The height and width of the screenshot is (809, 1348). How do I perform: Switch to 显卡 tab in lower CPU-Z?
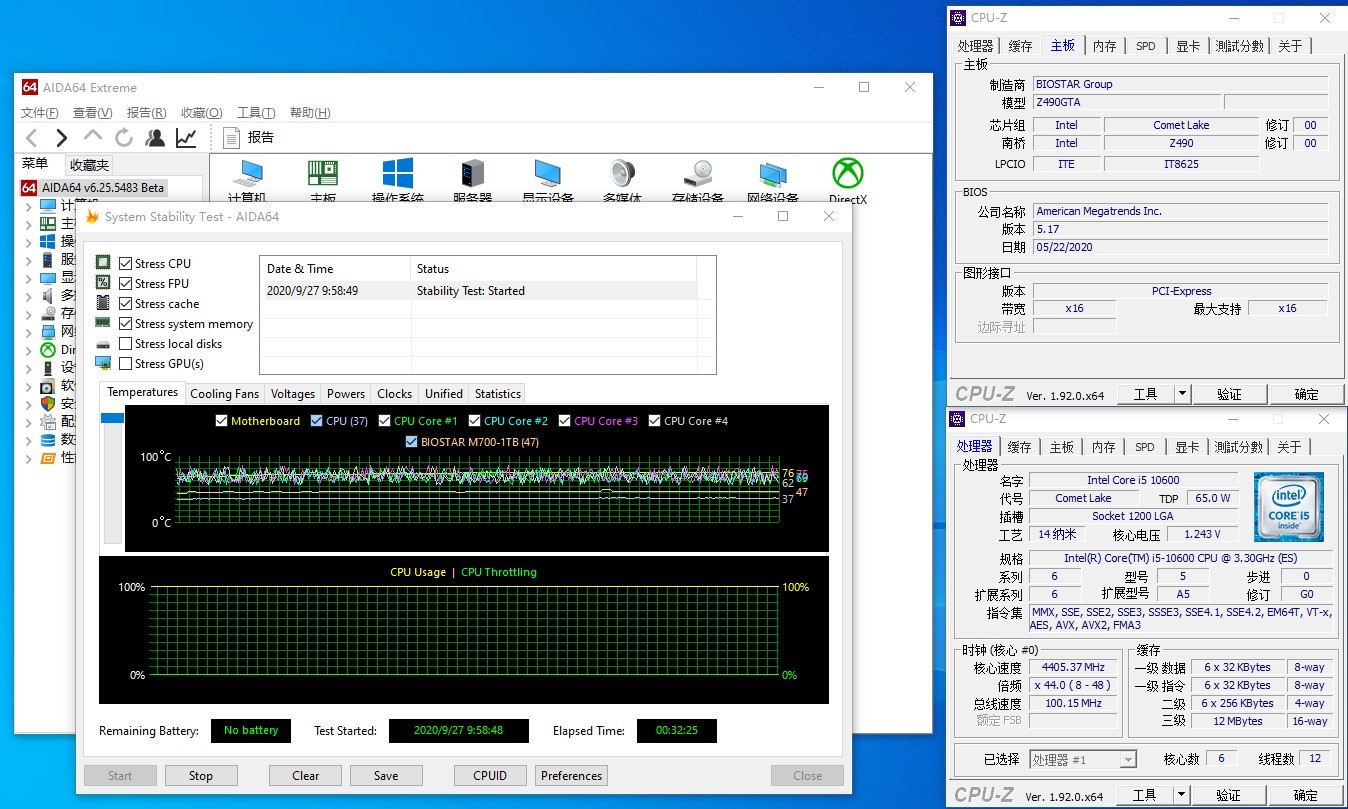pyautogui.click(x=1187, y=447)
